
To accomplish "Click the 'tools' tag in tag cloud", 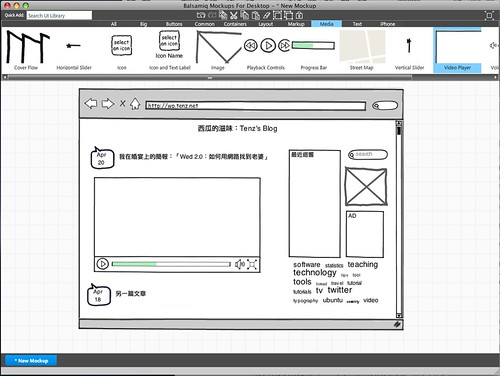I will tap(302, 282).
